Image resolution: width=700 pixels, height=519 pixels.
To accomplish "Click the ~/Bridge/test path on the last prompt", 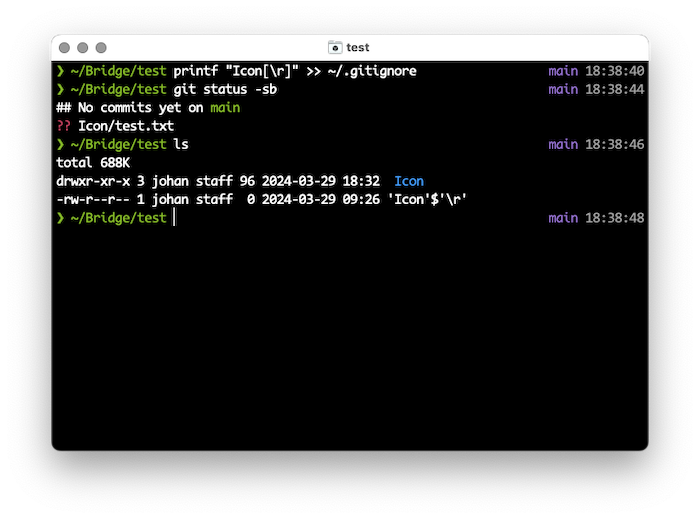I will coord(118,218).
